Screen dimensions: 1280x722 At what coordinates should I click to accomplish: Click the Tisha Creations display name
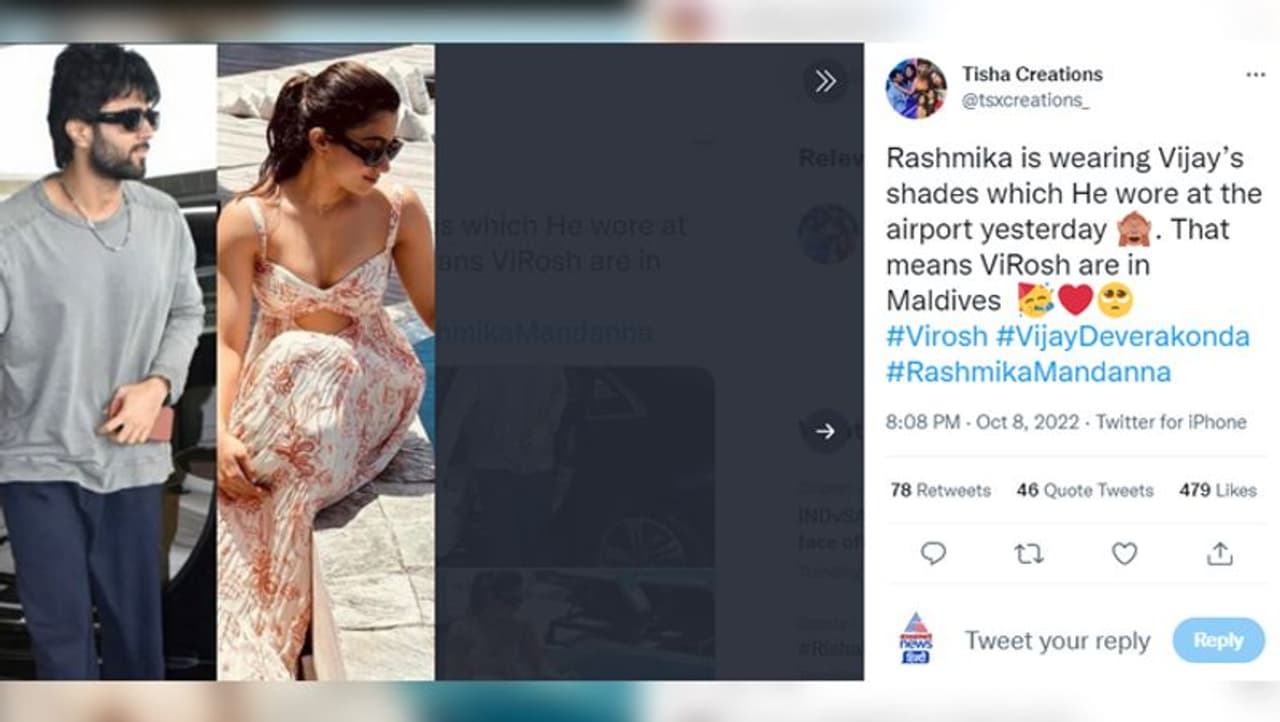click(1032, 74)
